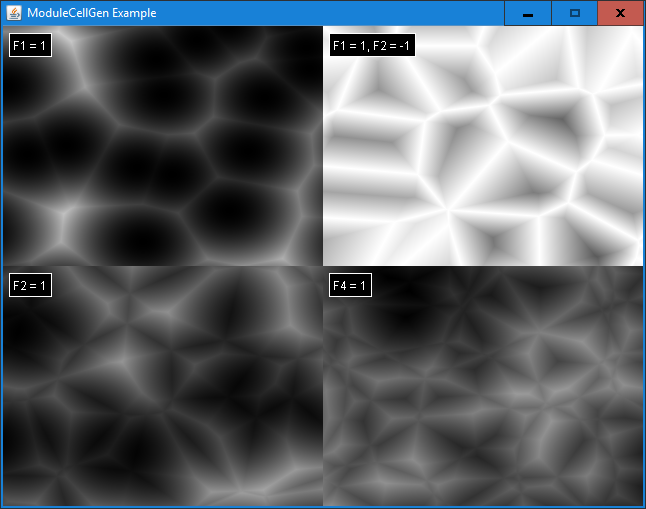Click the empty blue title bar area

click(x=330, y=13)
